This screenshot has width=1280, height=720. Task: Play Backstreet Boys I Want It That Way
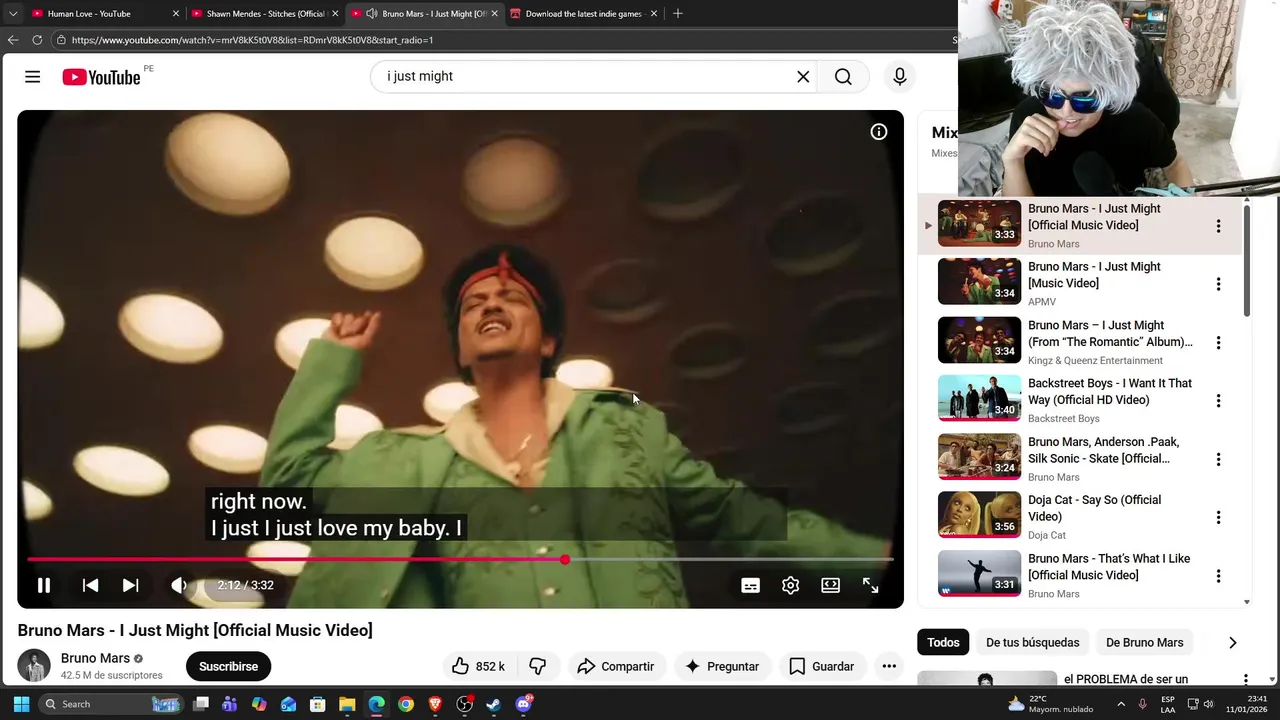[x=979, y=398]
